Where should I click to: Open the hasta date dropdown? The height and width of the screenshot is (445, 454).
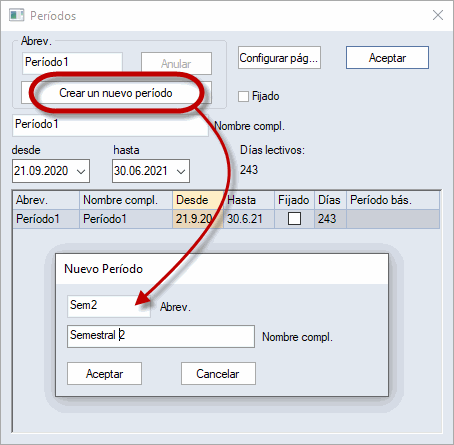pos(181,171)
